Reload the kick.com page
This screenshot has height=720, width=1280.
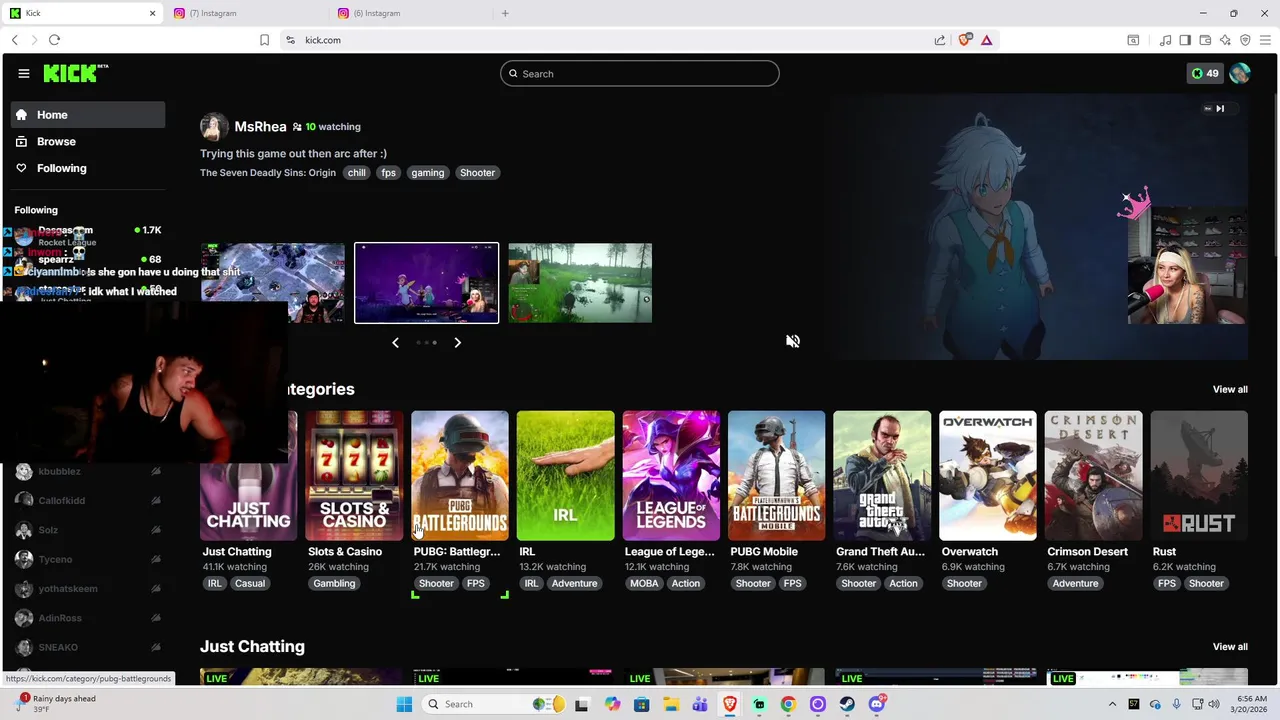click(54, 40)
